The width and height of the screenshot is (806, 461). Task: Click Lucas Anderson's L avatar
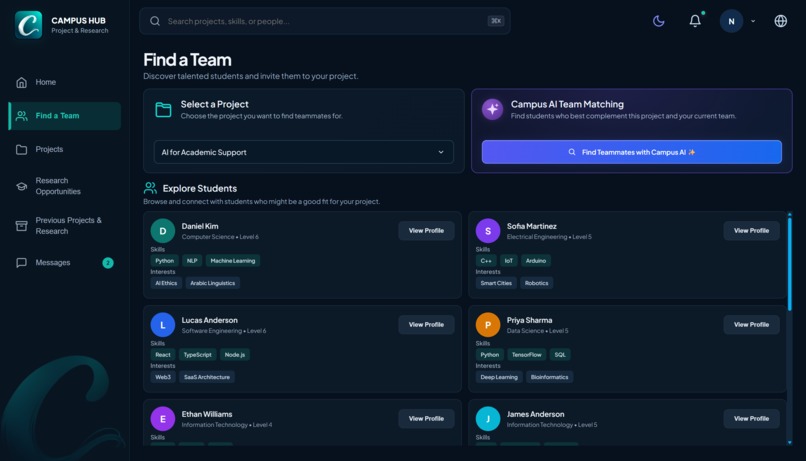163,325
